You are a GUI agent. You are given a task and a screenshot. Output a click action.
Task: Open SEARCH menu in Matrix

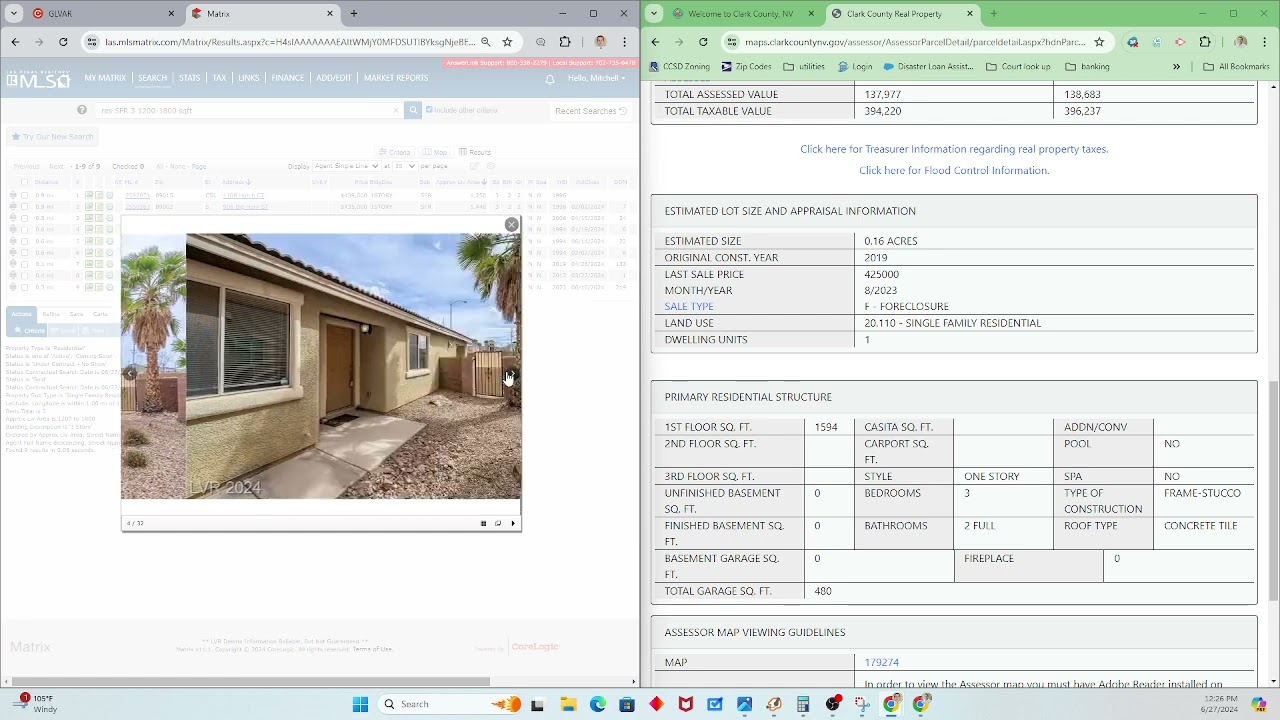[x=152, y=78]
